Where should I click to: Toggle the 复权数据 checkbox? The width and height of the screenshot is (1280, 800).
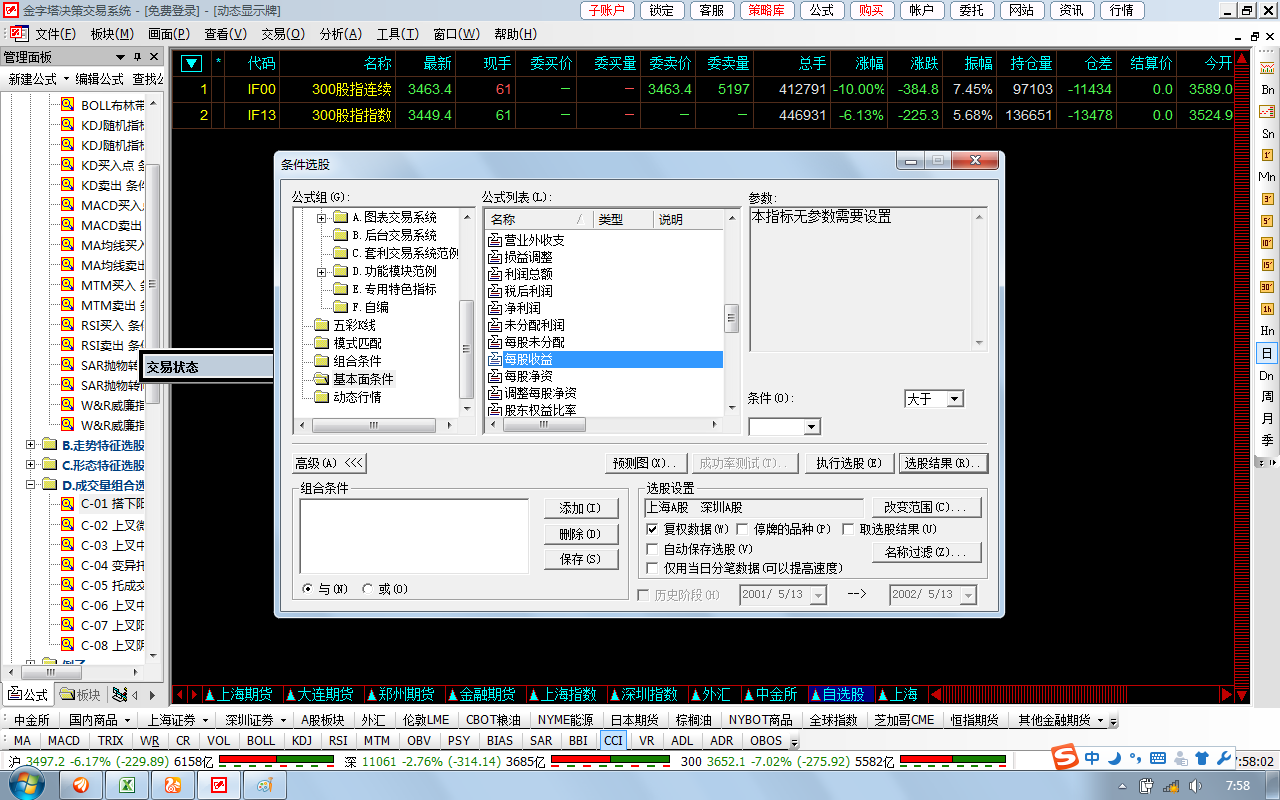tap(652, 529)
